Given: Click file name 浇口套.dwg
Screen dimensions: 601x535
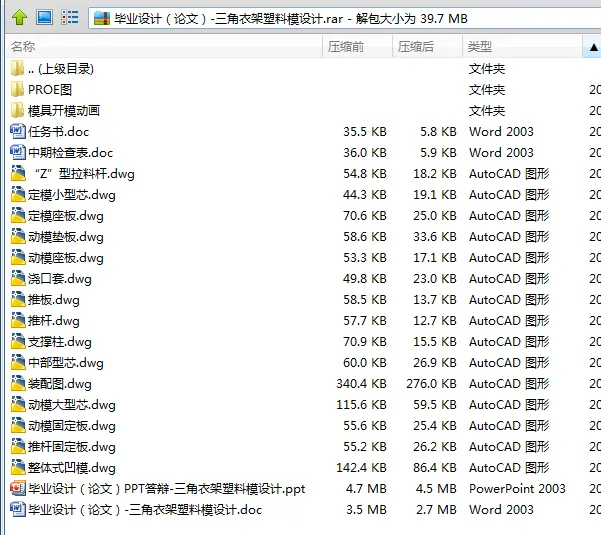Looking at the screenshot, I should tap(60, 279).
